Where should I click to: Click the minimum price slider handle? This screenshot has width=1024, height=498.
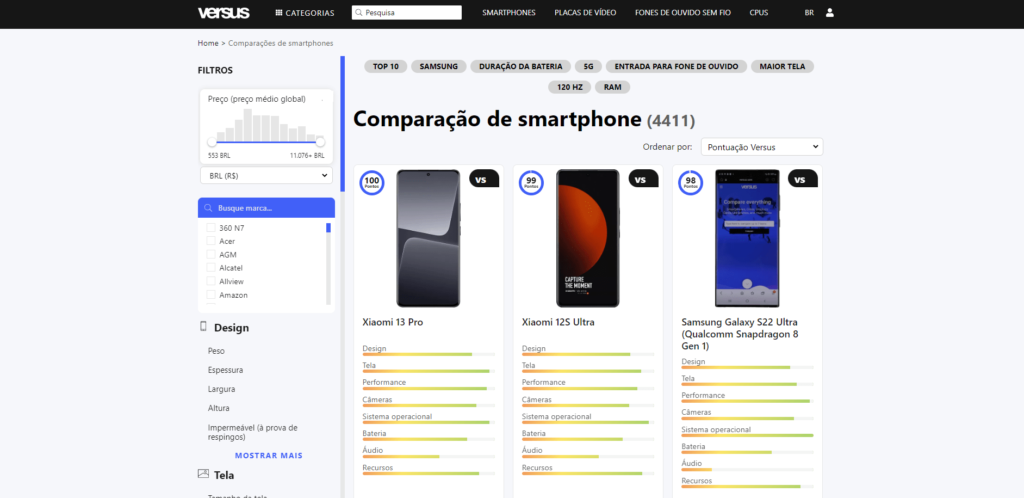point(212,142)
